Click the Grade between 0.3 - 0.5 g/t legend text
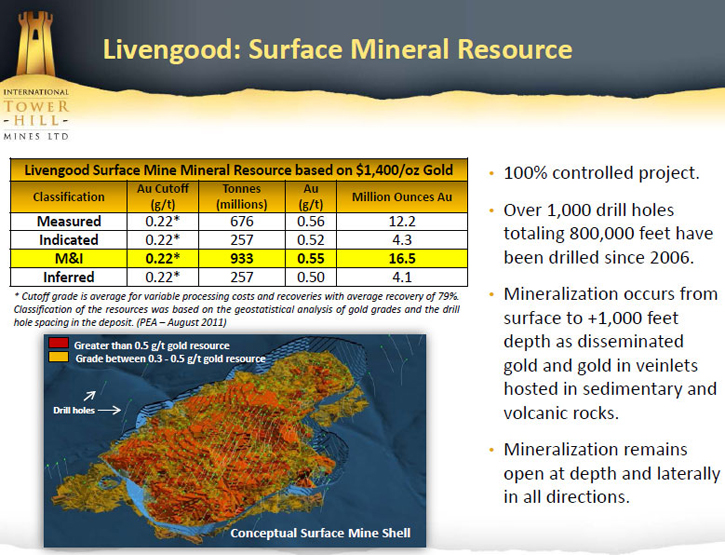 click(x=170, y=358)
